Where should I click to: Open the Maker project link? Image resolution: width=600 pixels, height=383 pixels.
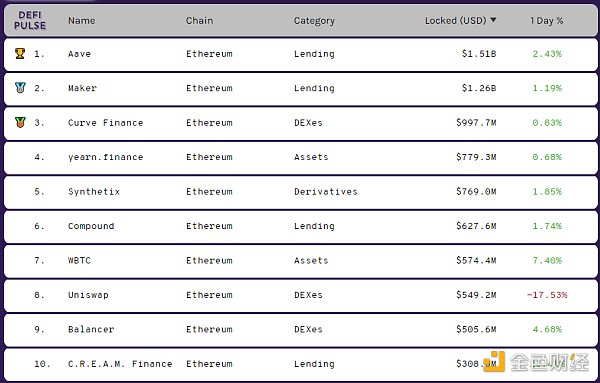[82, 88]
